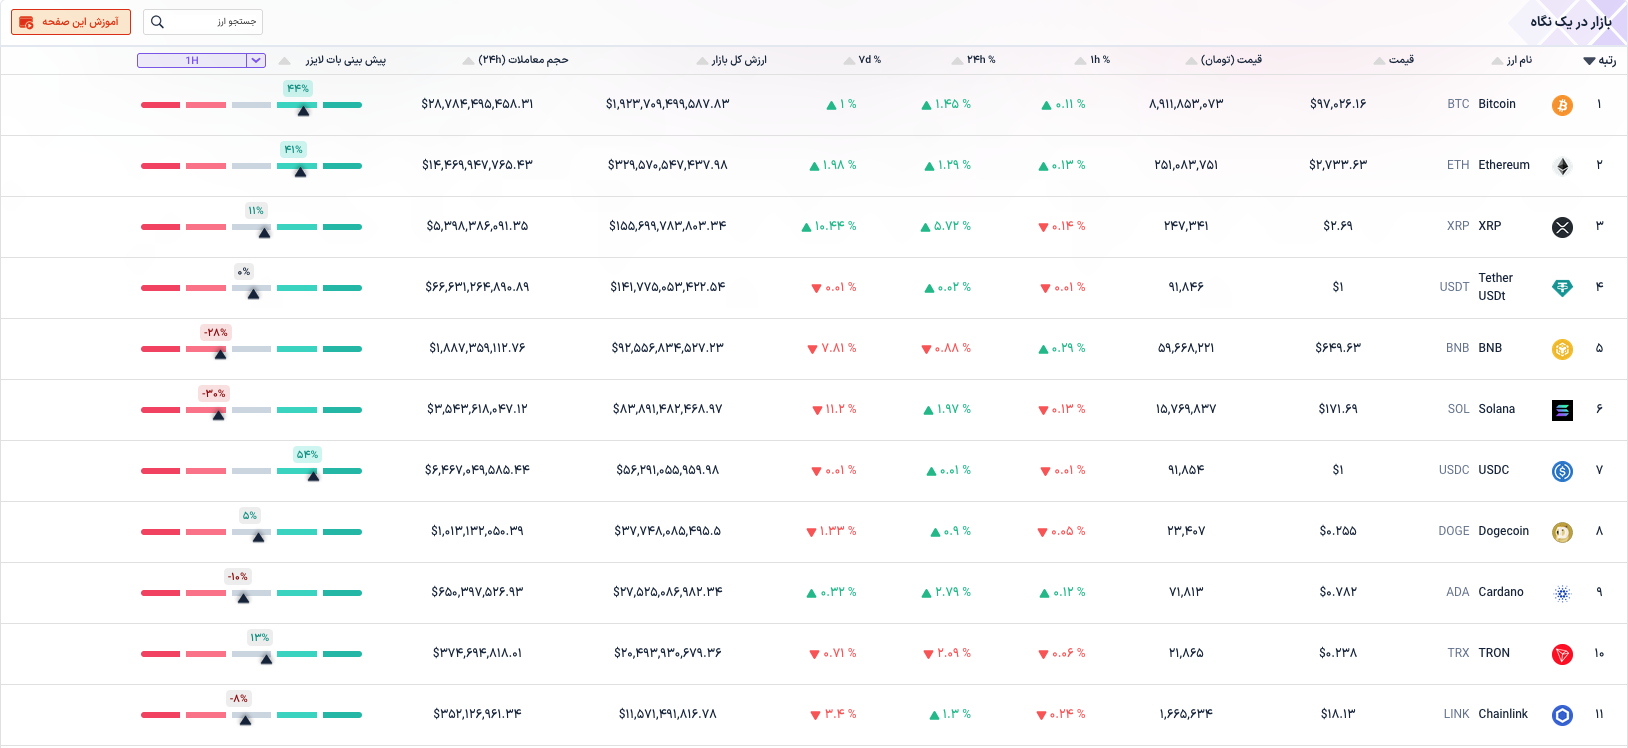This screenshot has height=748, width=1628.
Task: Click Solana prediction gauge at -30%
Action: 251,404
